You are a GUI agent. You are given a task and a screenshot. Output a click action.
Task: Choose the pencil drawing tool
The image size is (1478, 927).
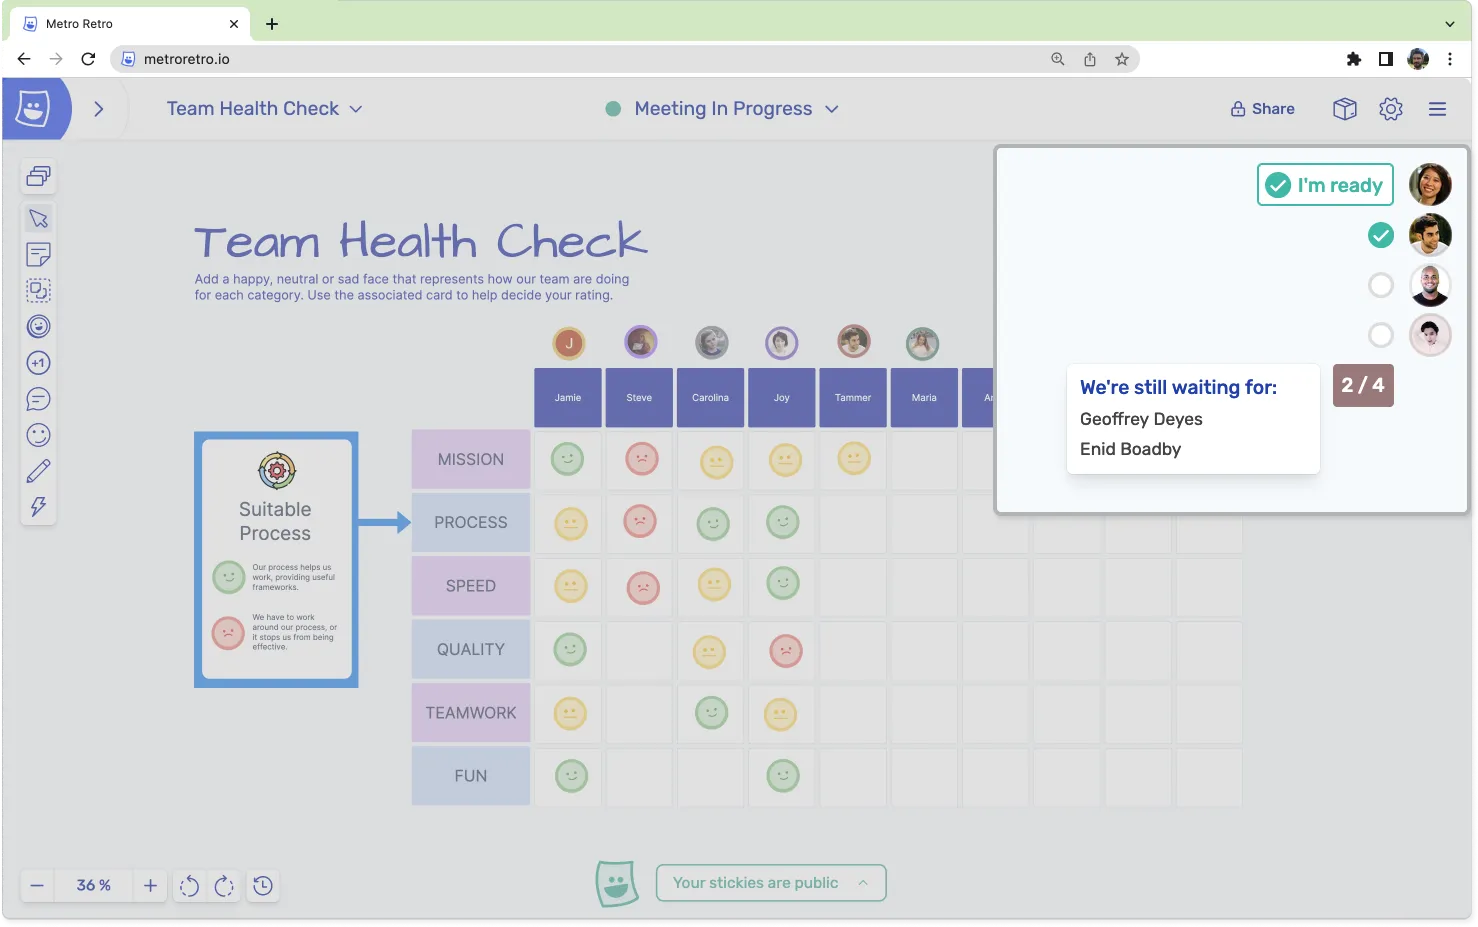[x=38, y=471]
